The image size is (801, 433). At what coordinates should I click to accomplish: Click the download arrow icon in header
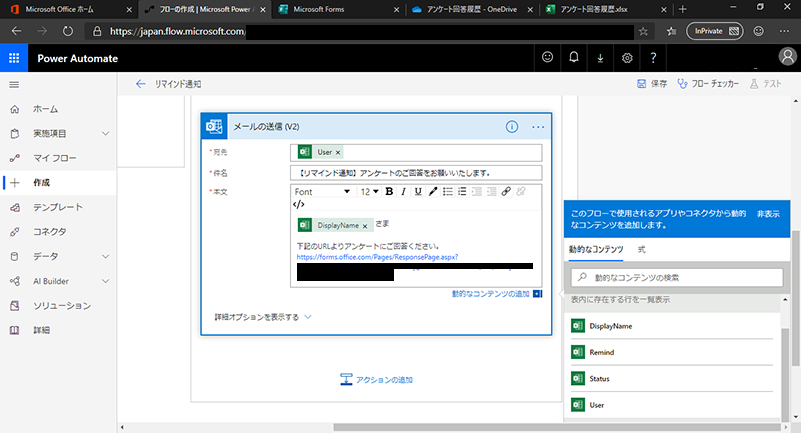click(600, 58)
